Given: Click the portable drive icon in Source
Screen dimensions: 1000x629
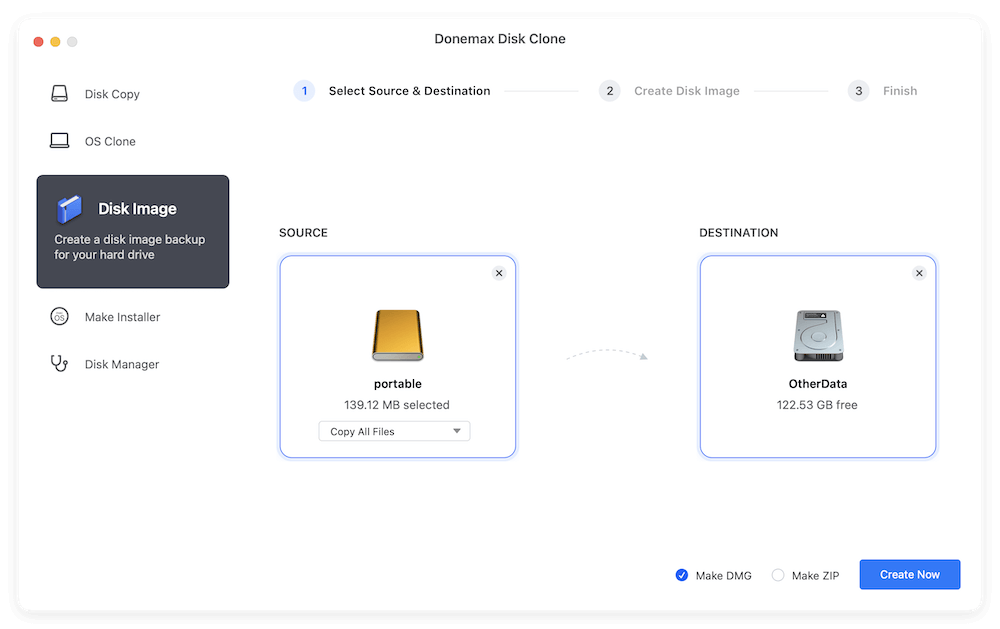Looking at the screenshot, I should click(x=397, y=335).
